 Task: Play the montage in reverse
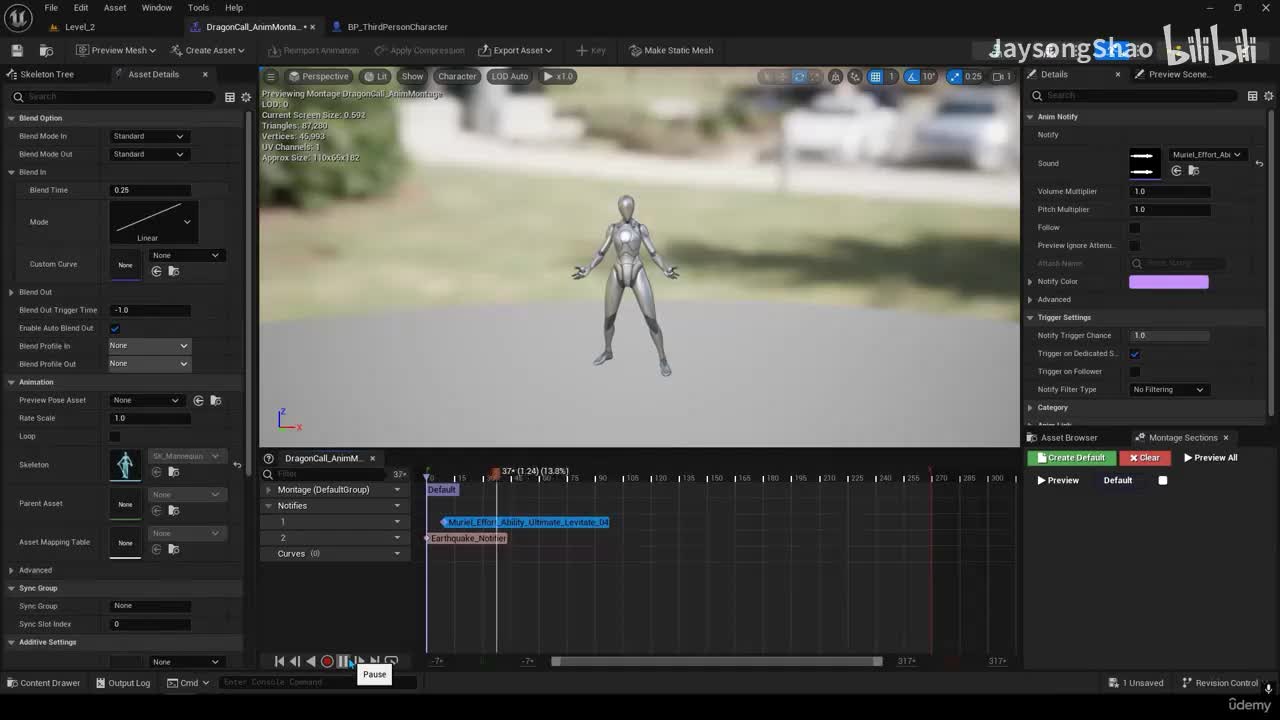(x=311, y=661)
